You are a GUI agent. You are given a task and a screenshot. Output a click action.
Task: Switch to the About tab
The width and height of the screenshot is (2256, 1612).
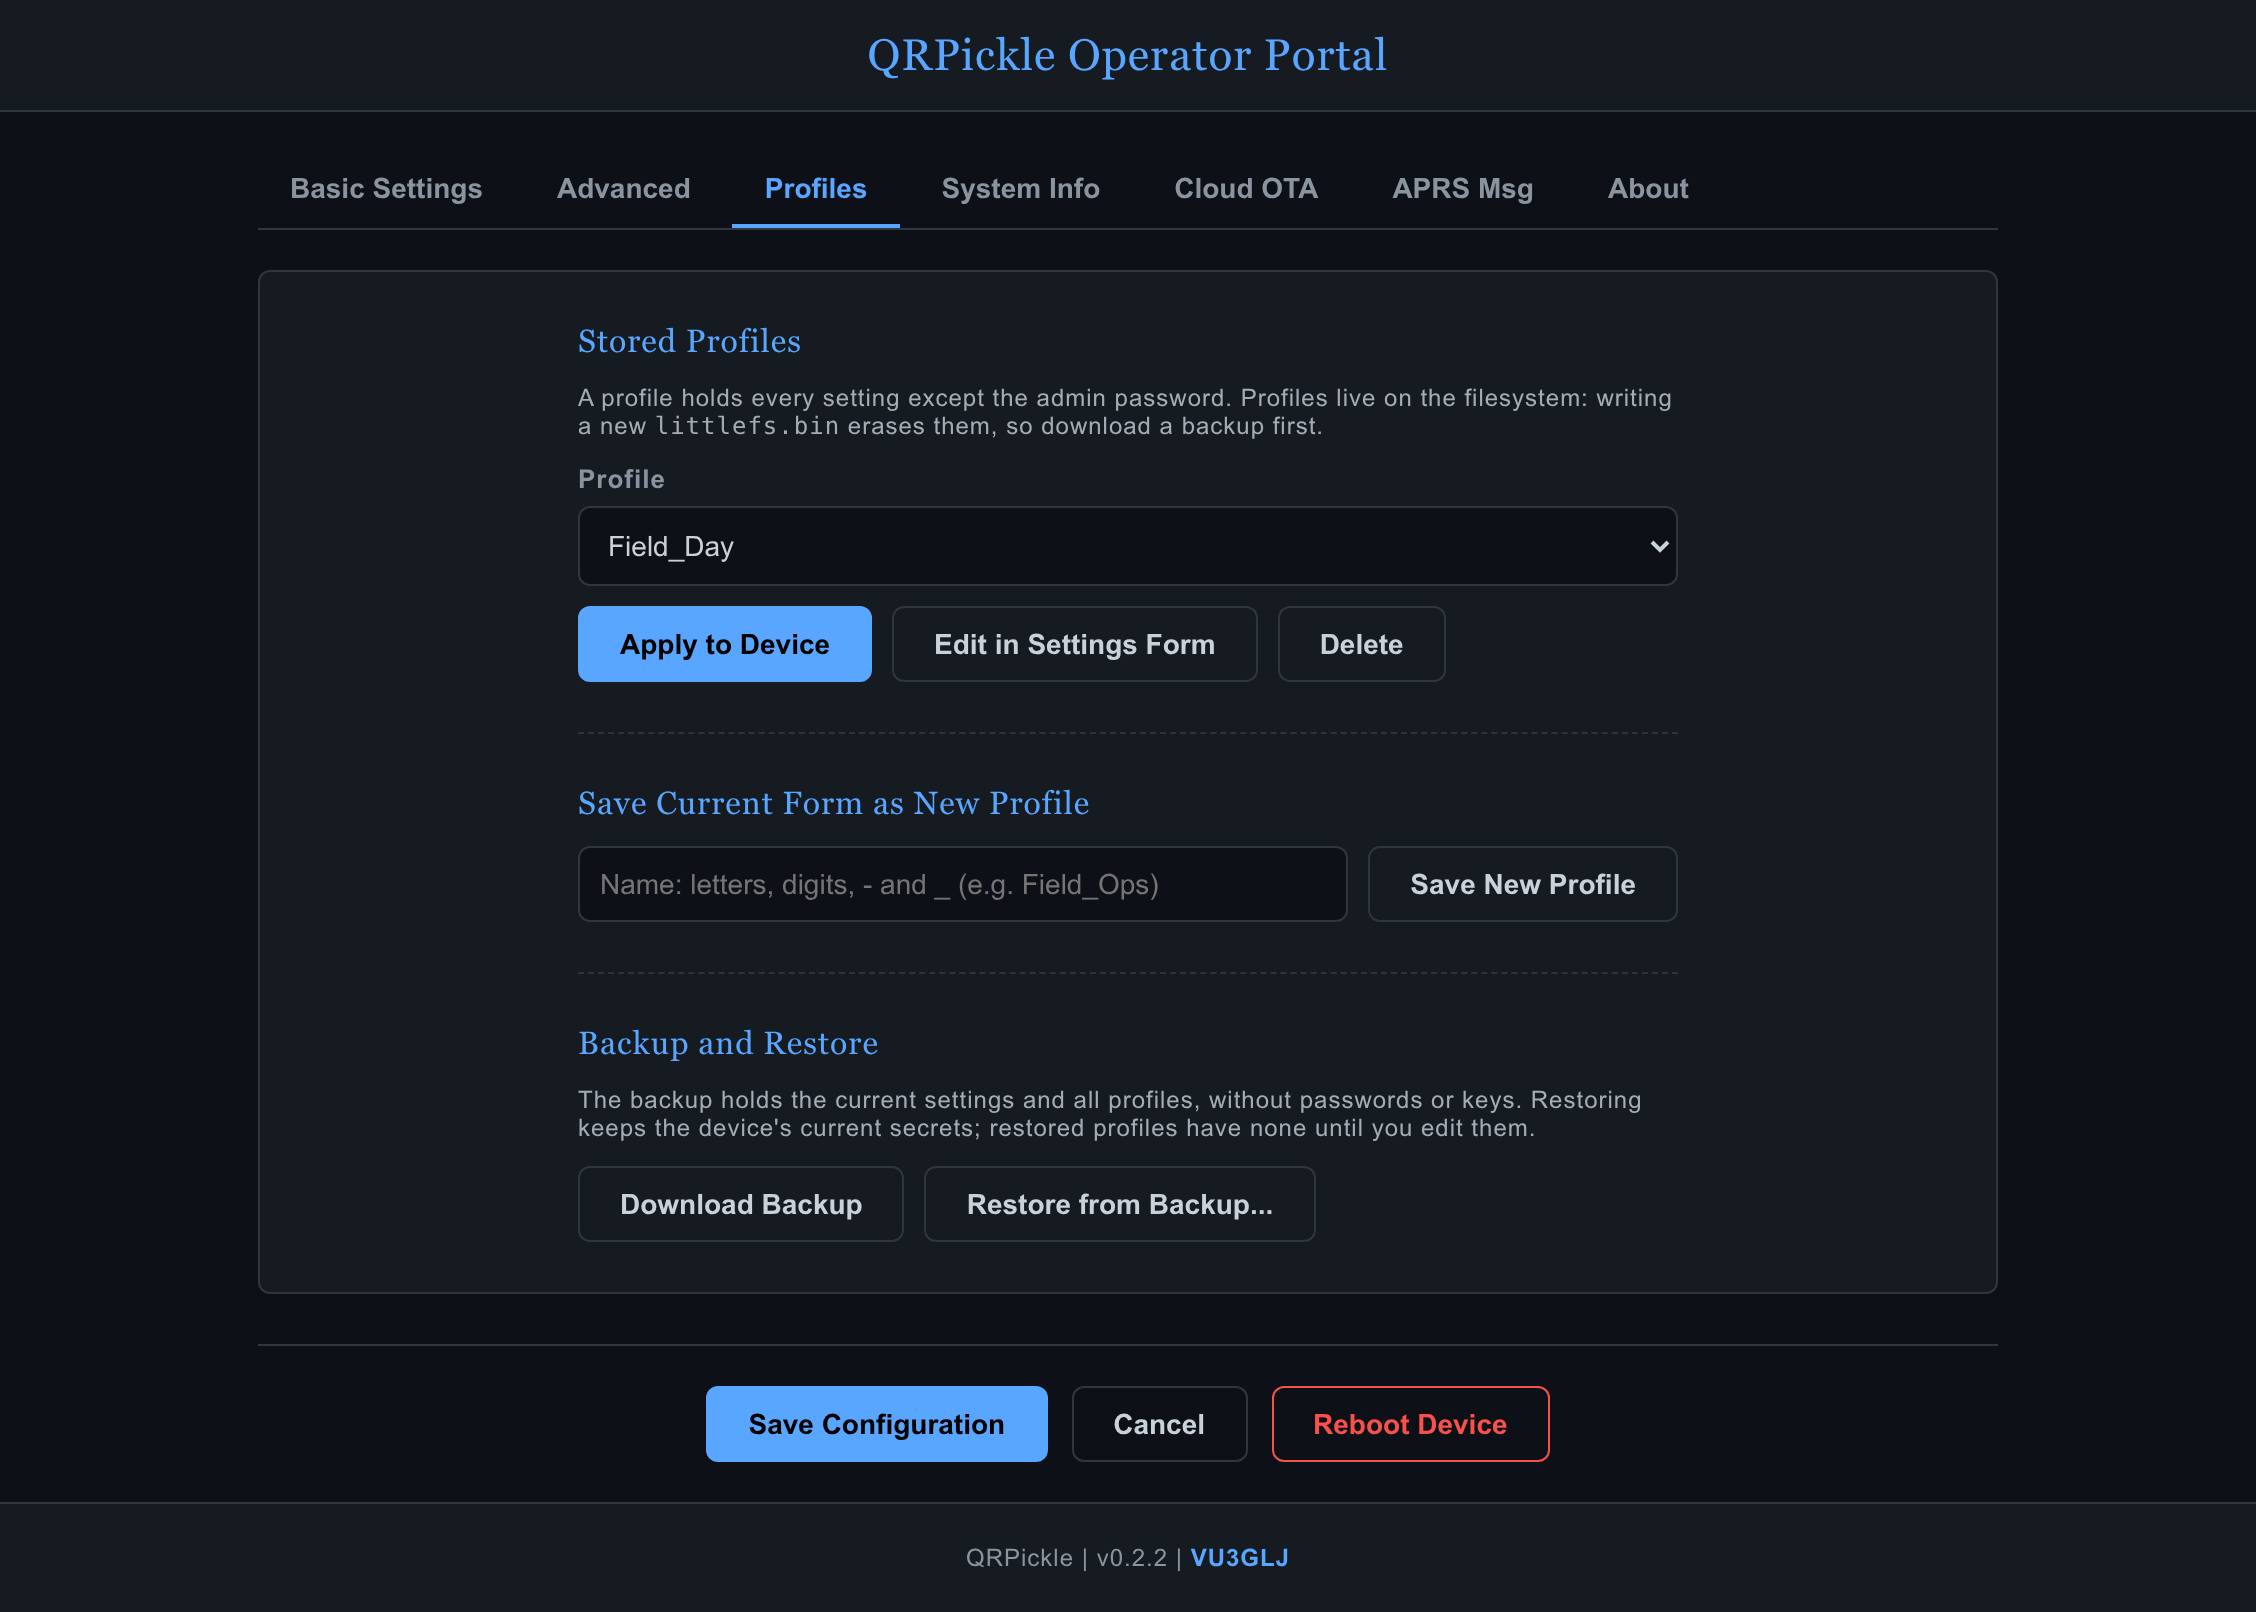tap(1647, 188)
